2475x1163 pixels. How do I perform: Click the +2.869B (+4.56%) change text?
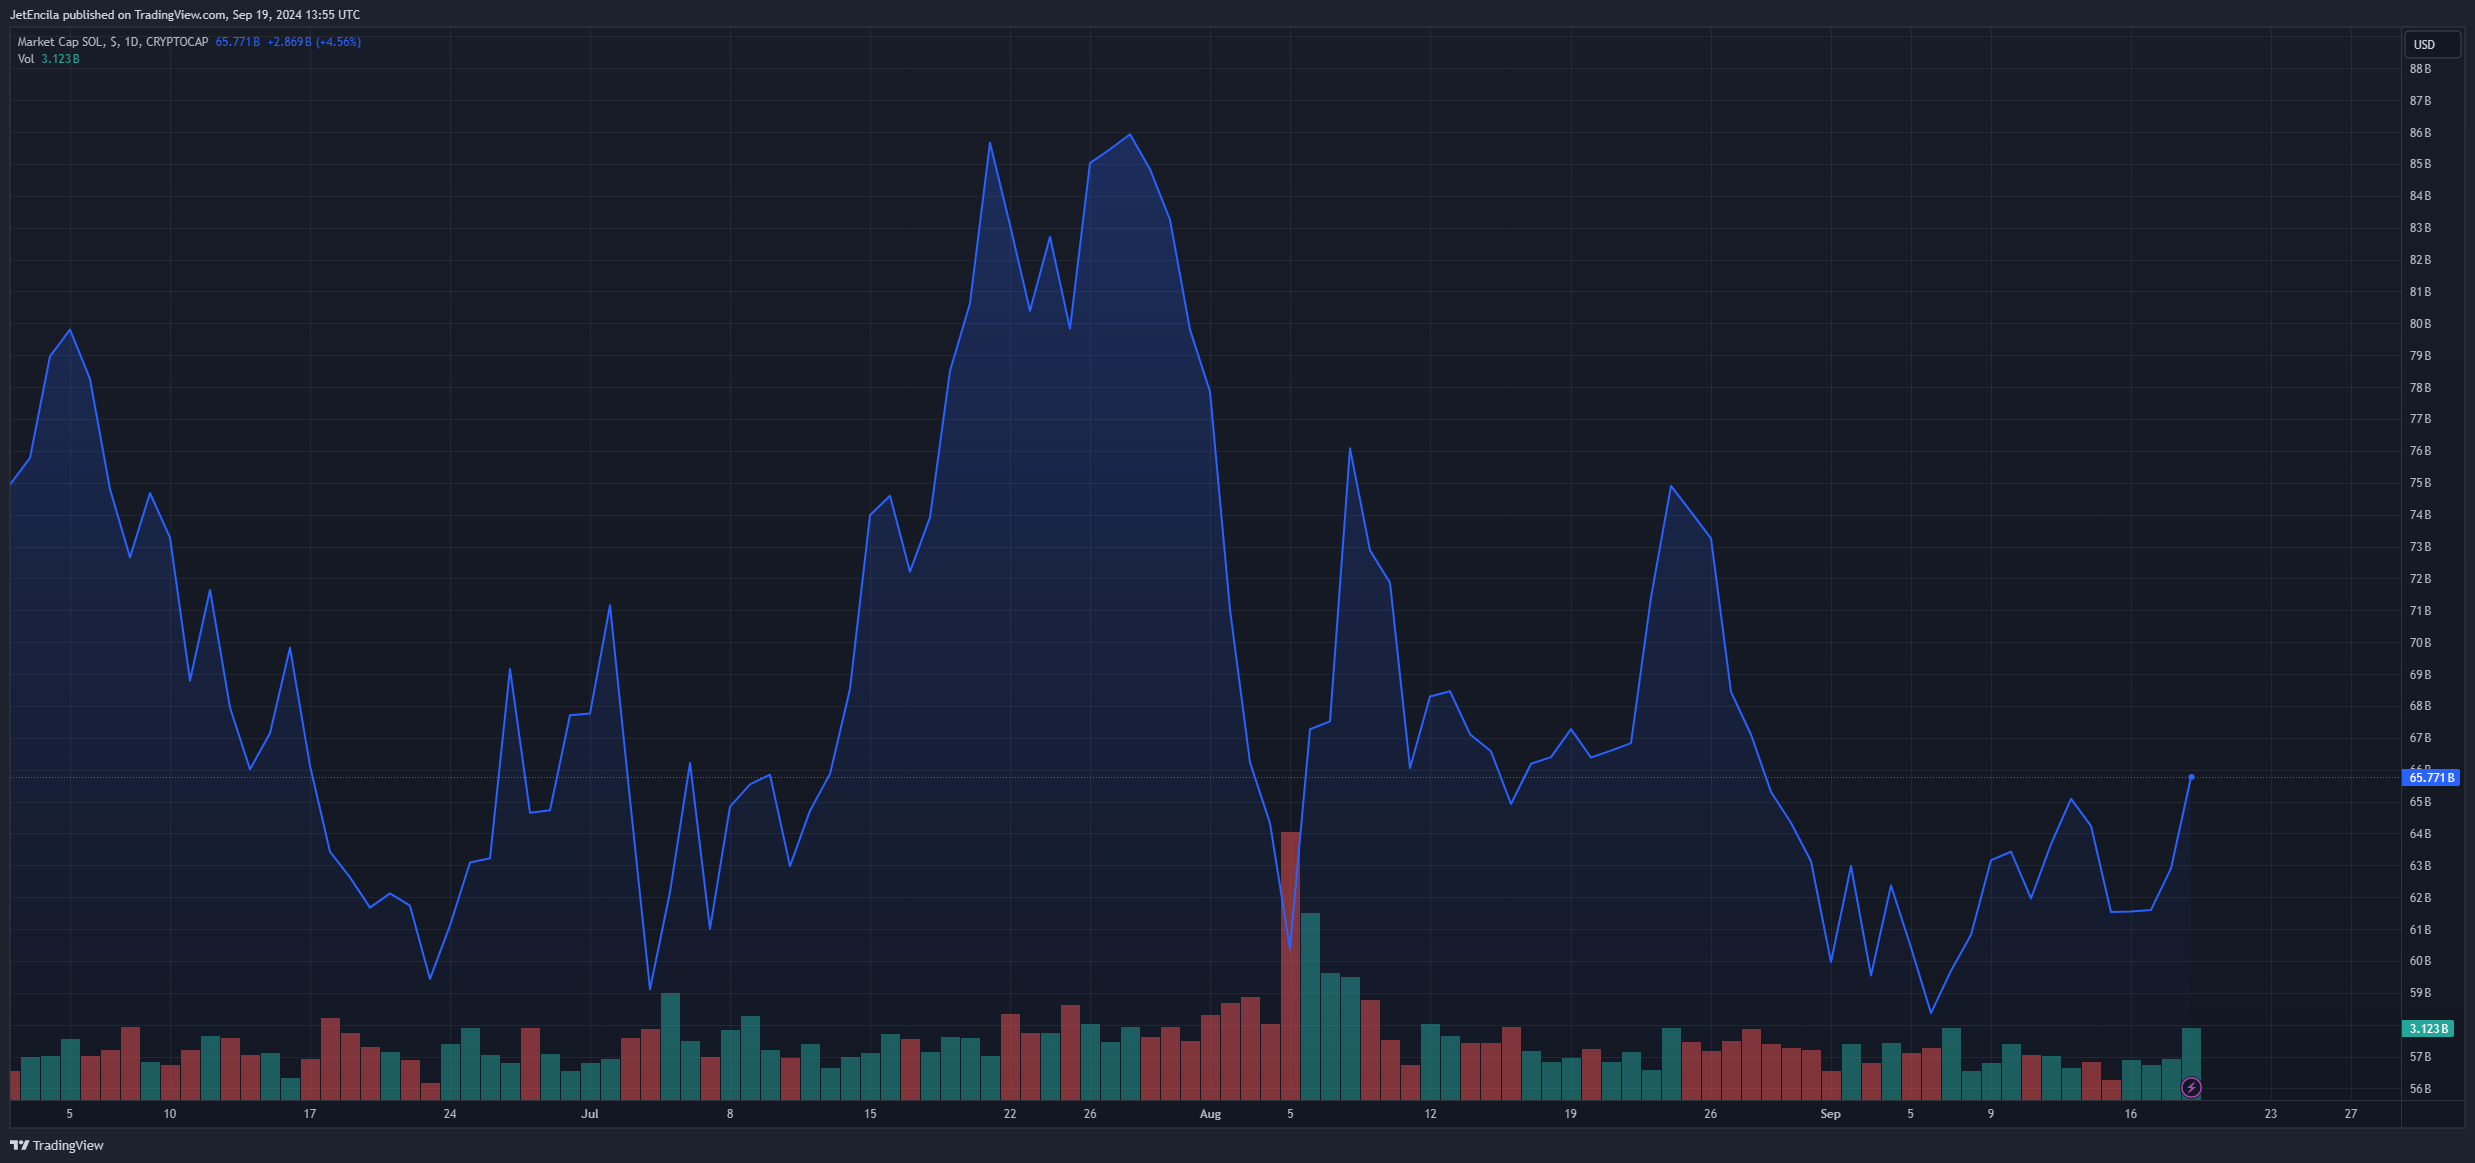[313, 42]
